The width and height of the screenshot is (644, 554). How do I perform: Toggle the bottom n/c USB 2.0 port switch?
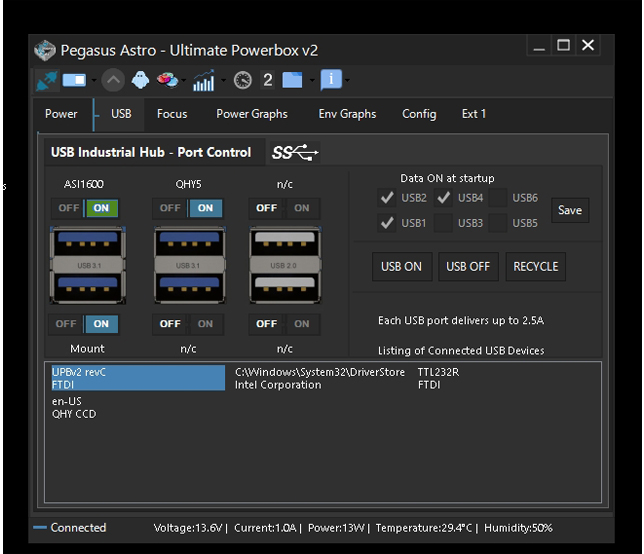pos(284,324)
